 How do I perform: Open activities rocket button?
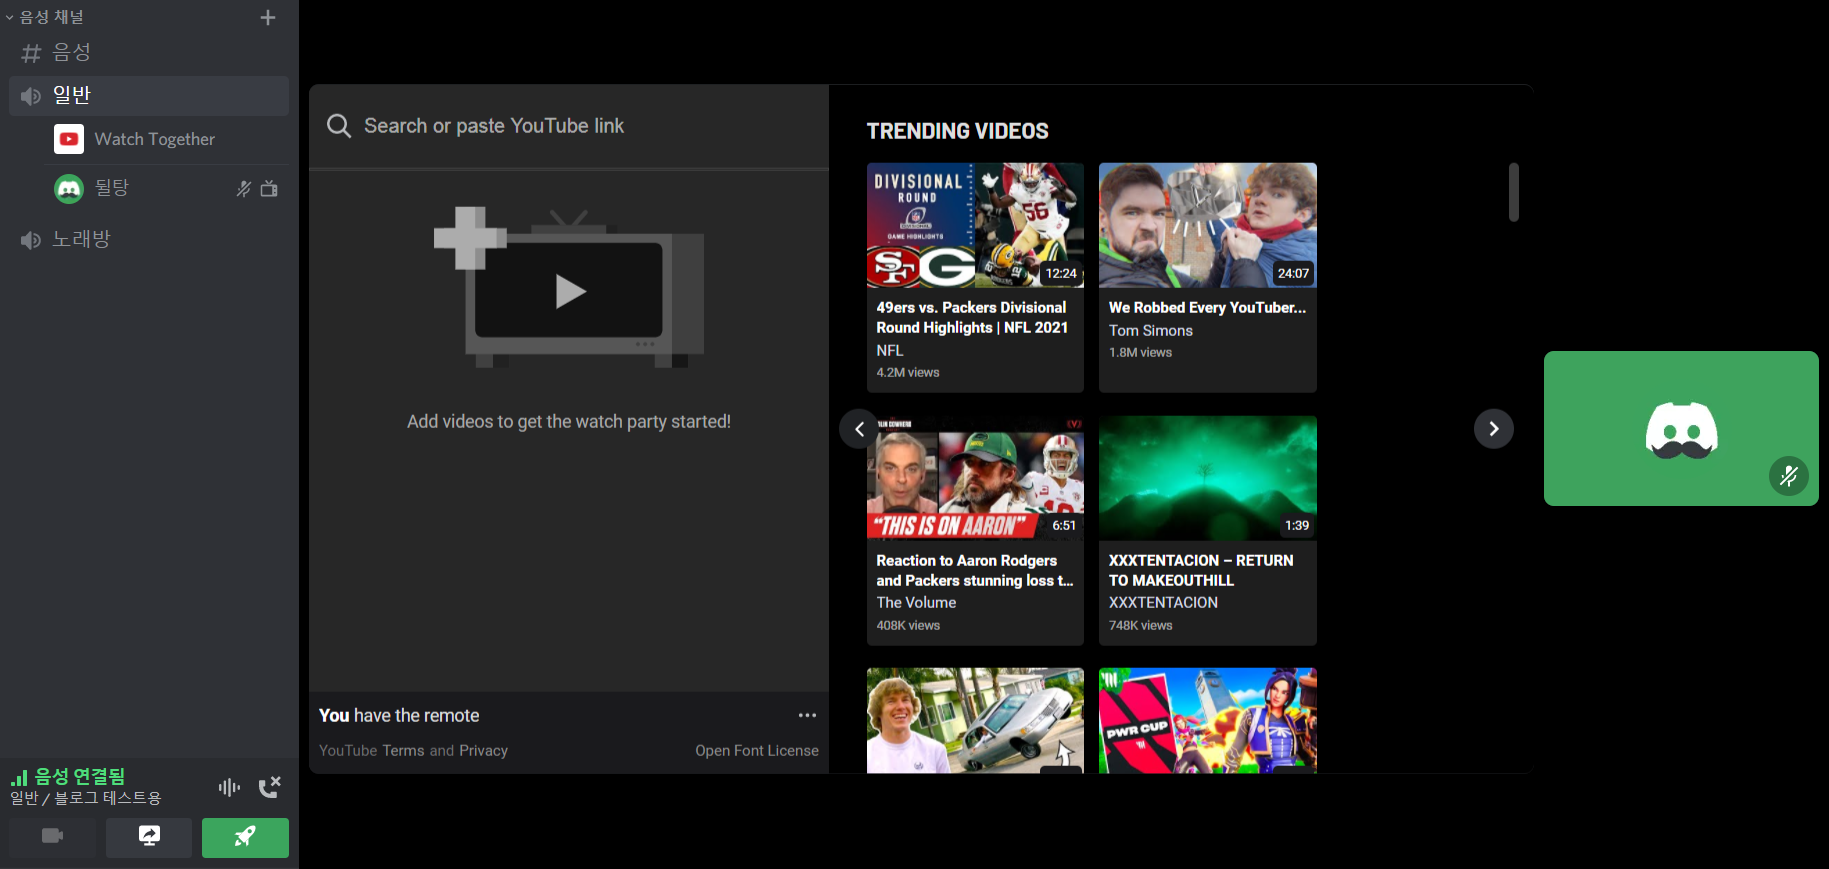tap(245, 838)
